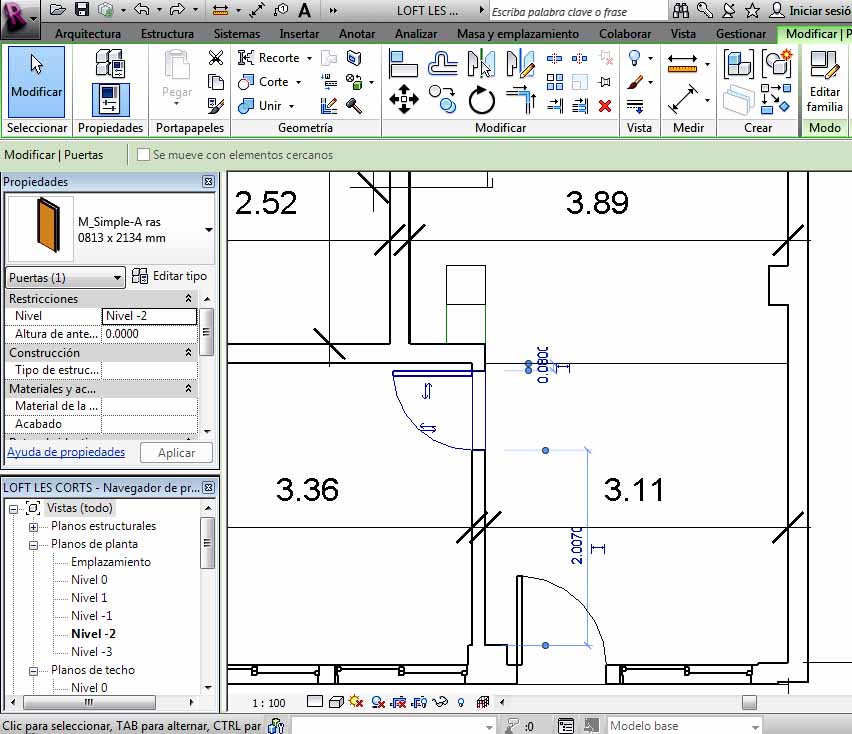Toggle sun path icon in view control bar
Image resolution: width=852 pixels, height=734 pixels.
353,702
